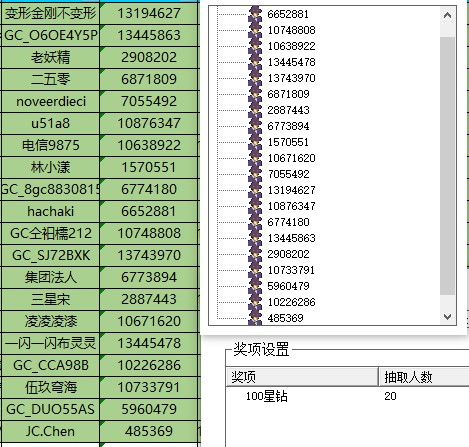Click spreadsheet cell 集团法人

tap(51, 277)
